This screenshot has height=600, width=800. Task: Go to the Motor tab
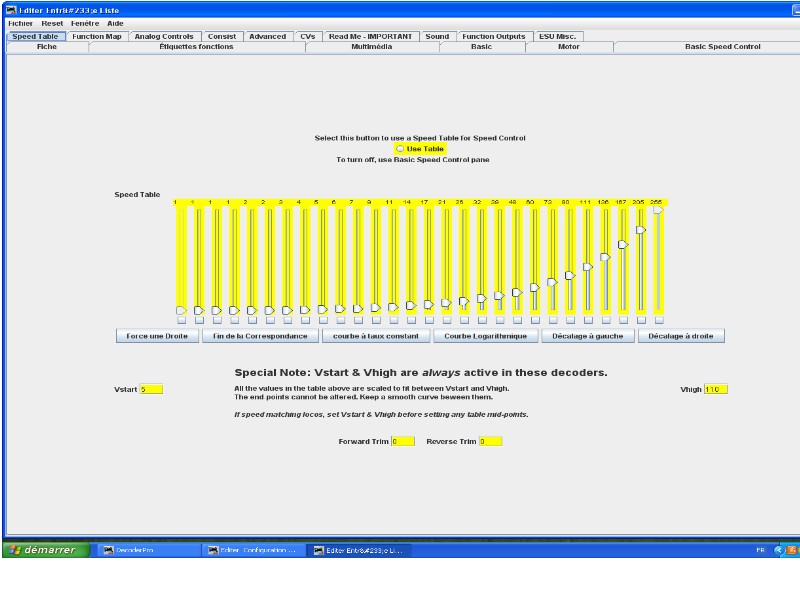569,46
